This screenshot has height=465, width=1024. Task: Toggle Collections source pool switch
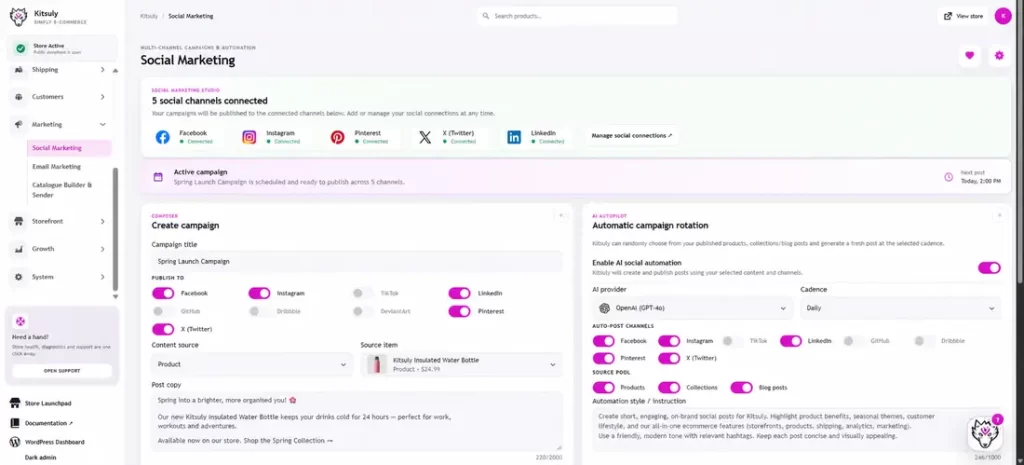point(669,387)
